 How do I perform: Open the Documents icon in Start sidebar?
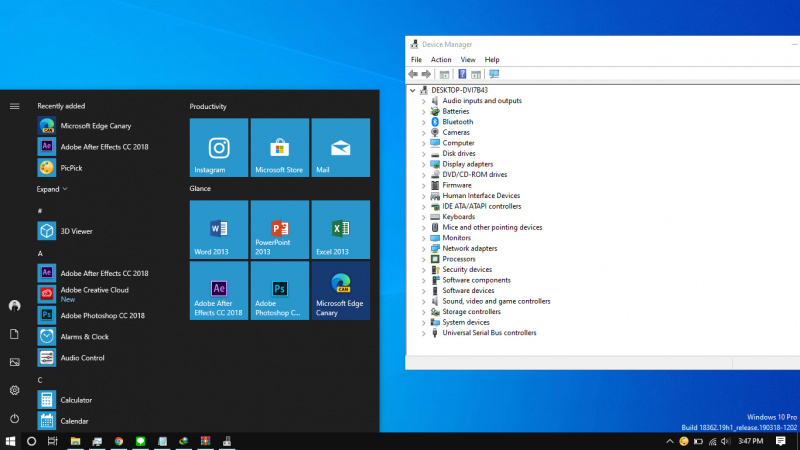(x=14, y=334)
